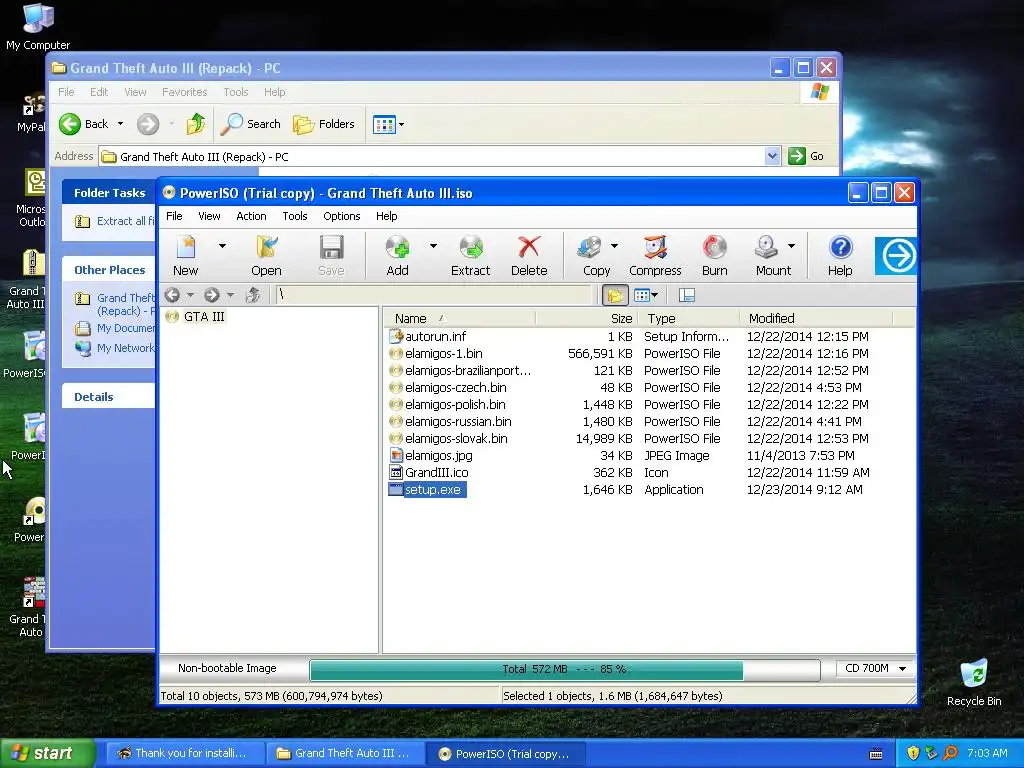Select the My Computer desktop icon

(38, 27)
